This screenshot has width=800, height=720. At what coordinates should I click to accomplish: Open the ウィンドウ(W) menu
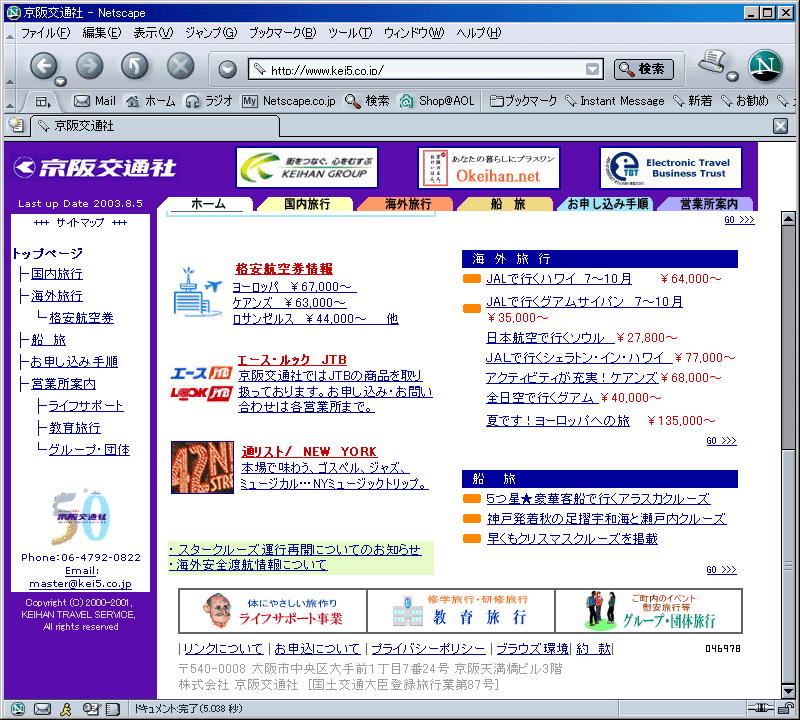tap(414, 33)
